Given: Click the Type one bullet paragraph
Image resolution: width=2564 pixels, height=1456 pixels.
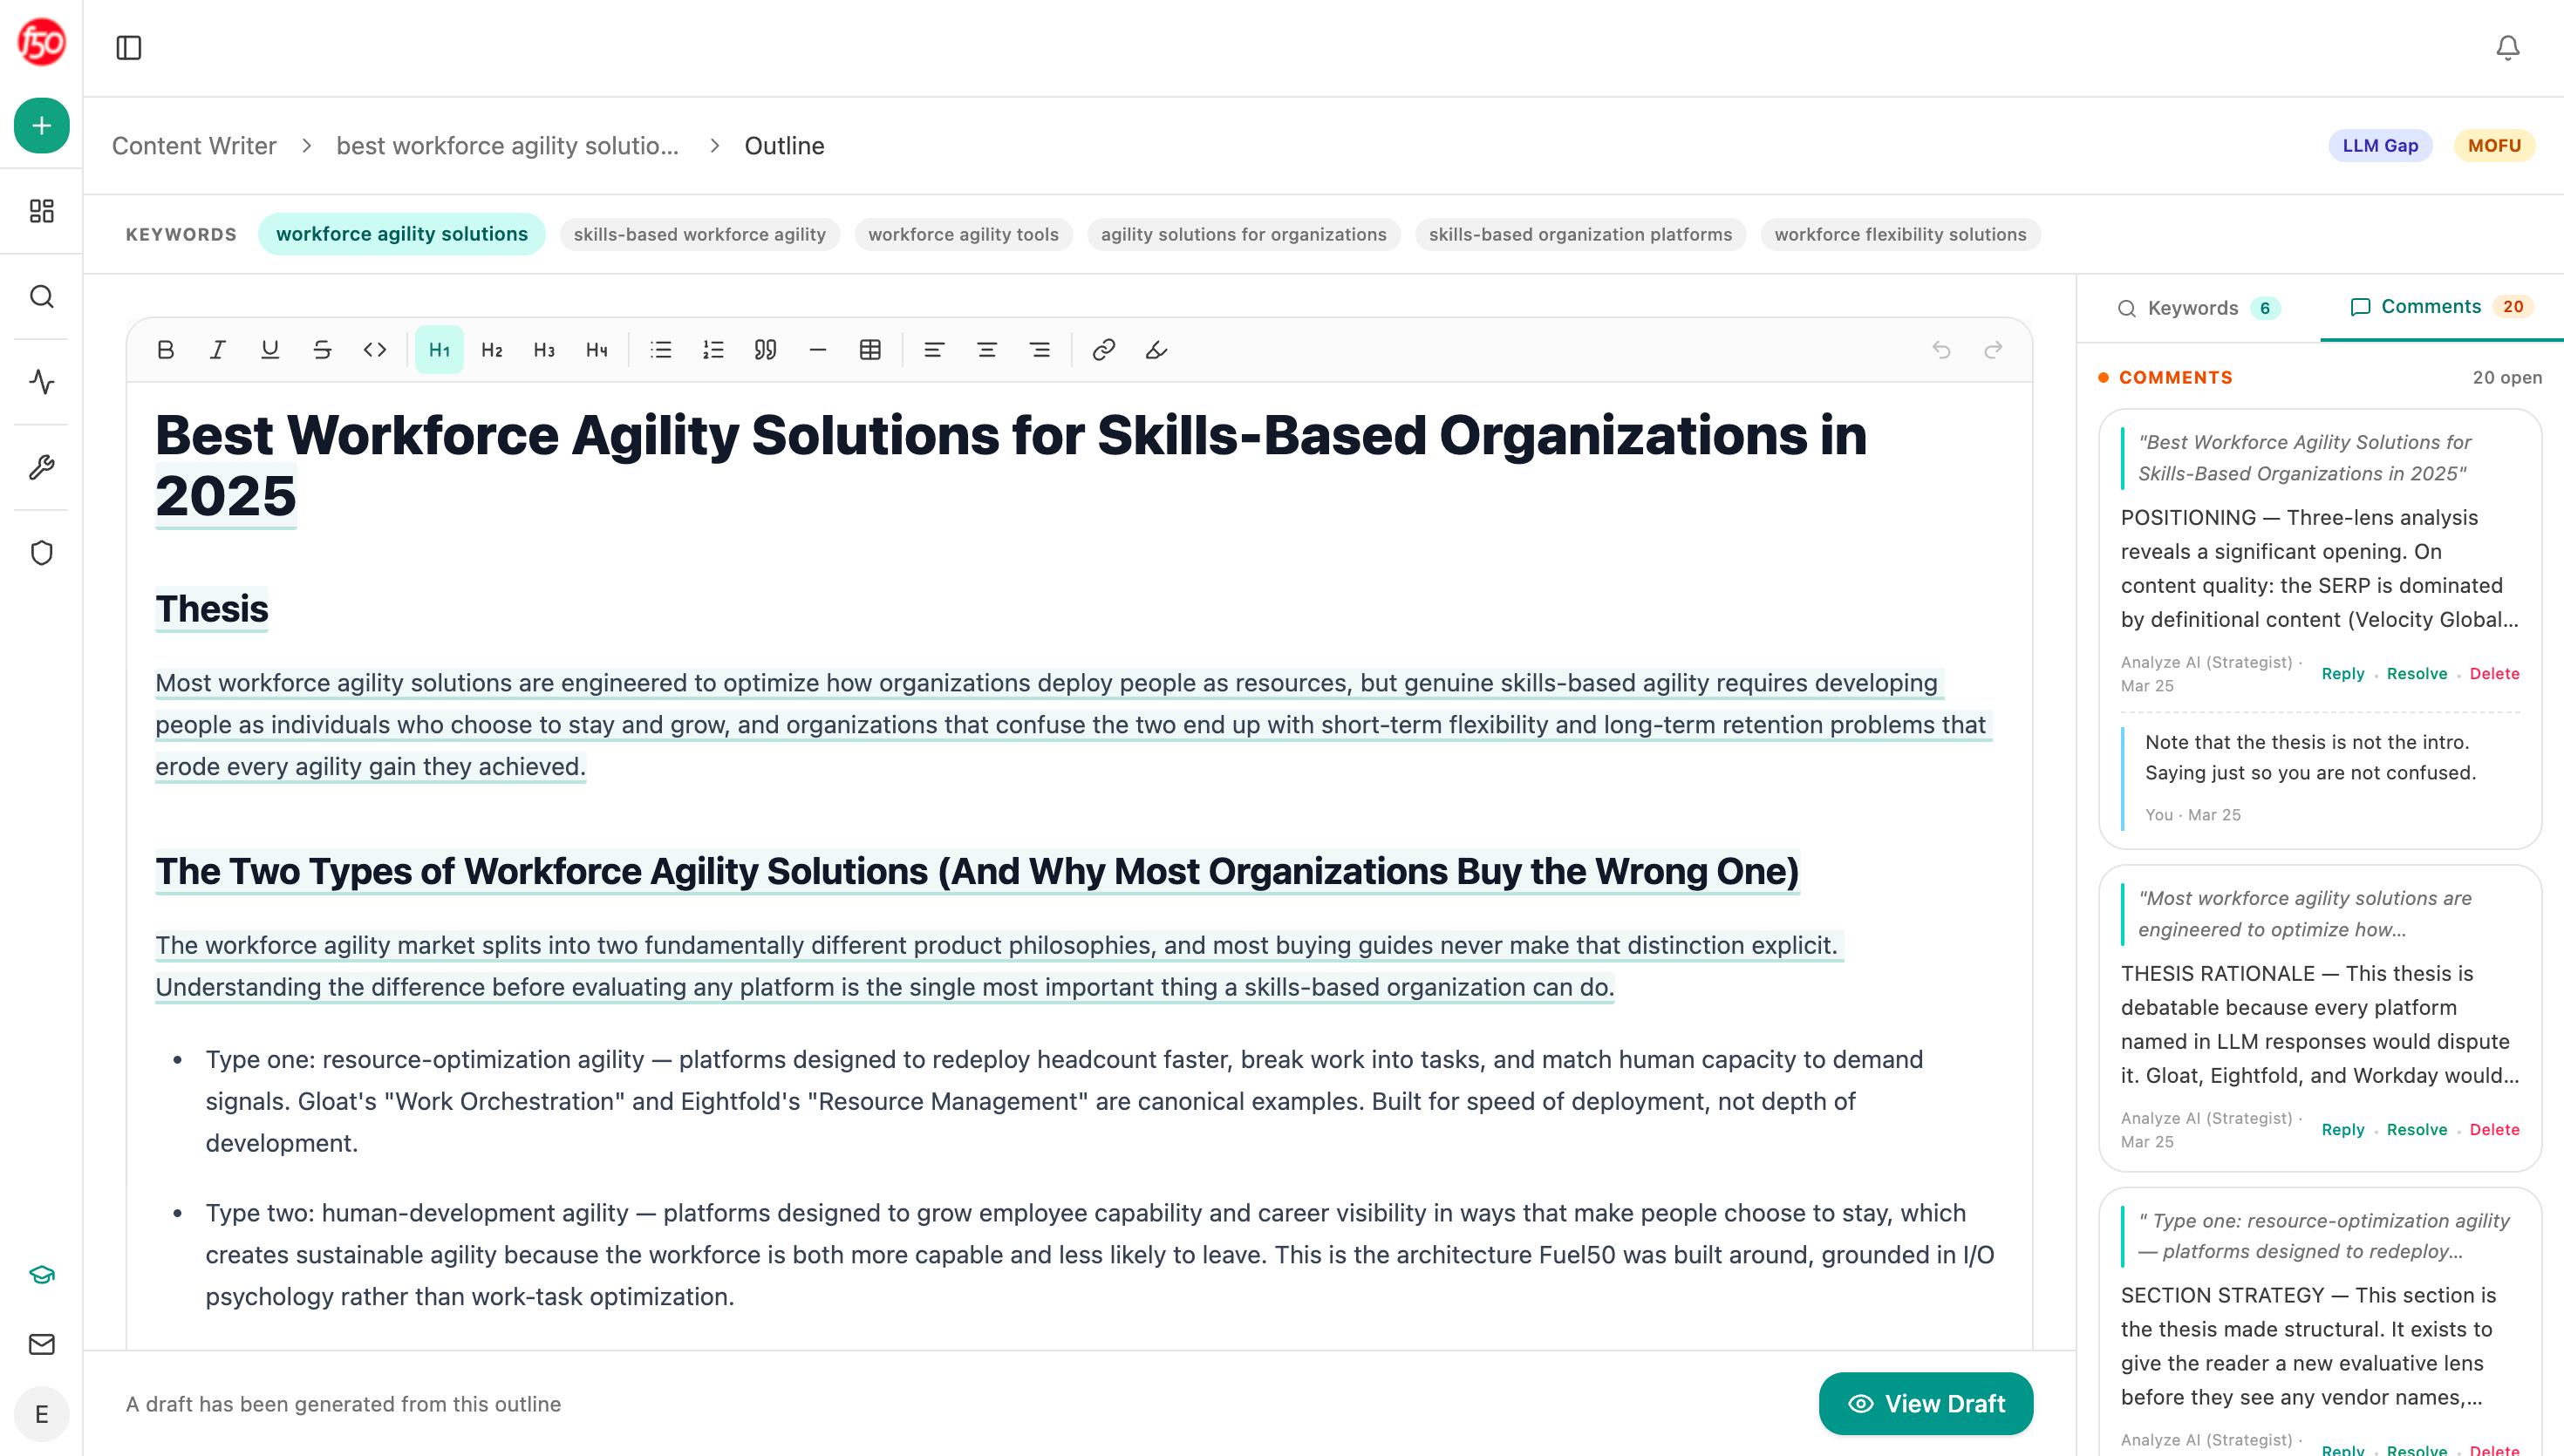Looking at the screenshot, I should [x=1064, y=1101].
